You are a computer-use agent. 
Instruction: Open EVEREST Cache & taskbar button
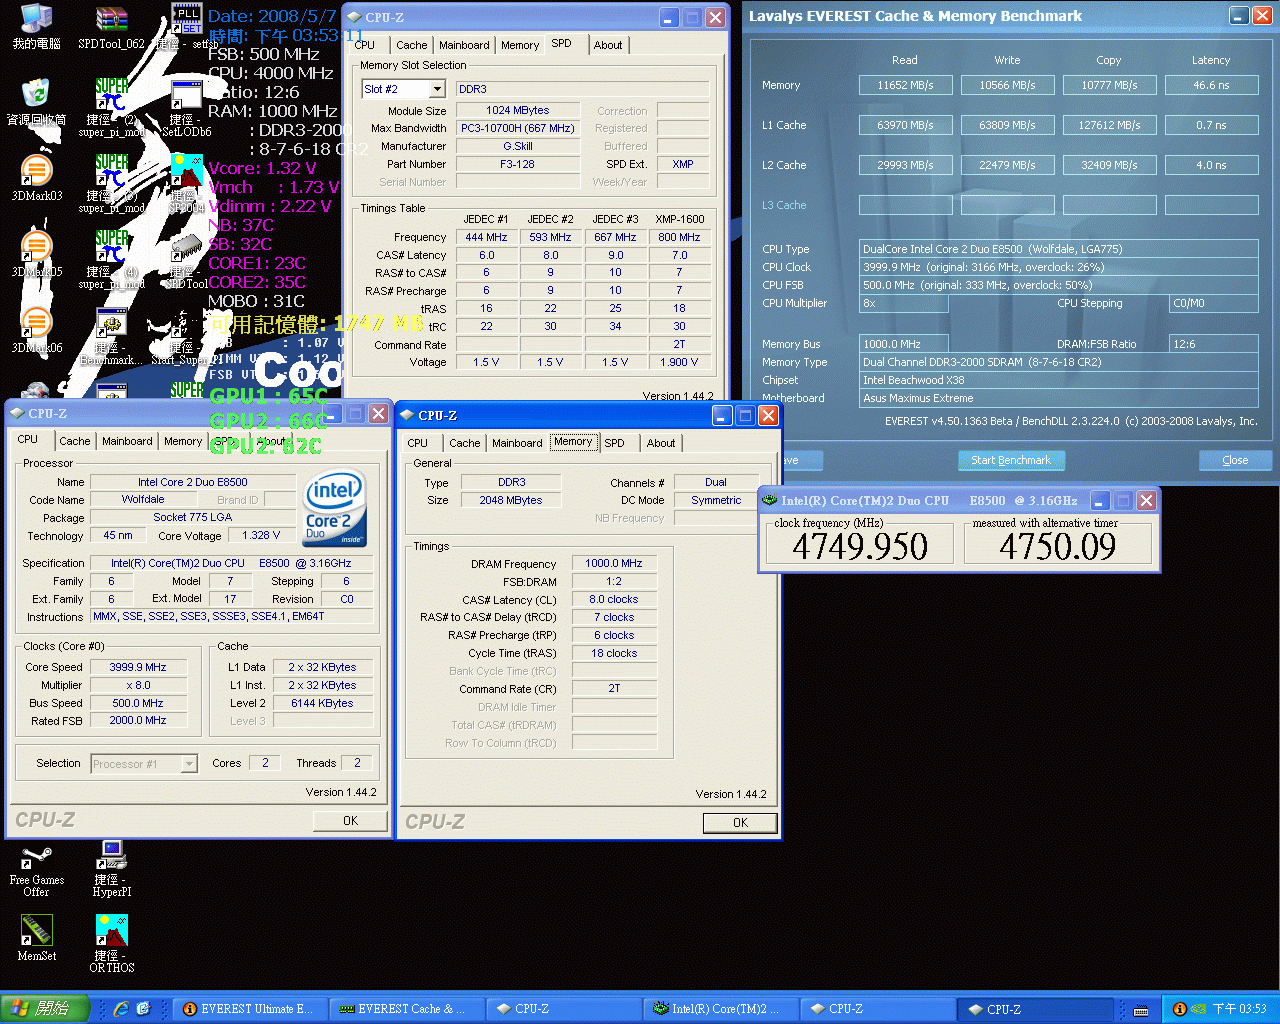(405, 1009)
